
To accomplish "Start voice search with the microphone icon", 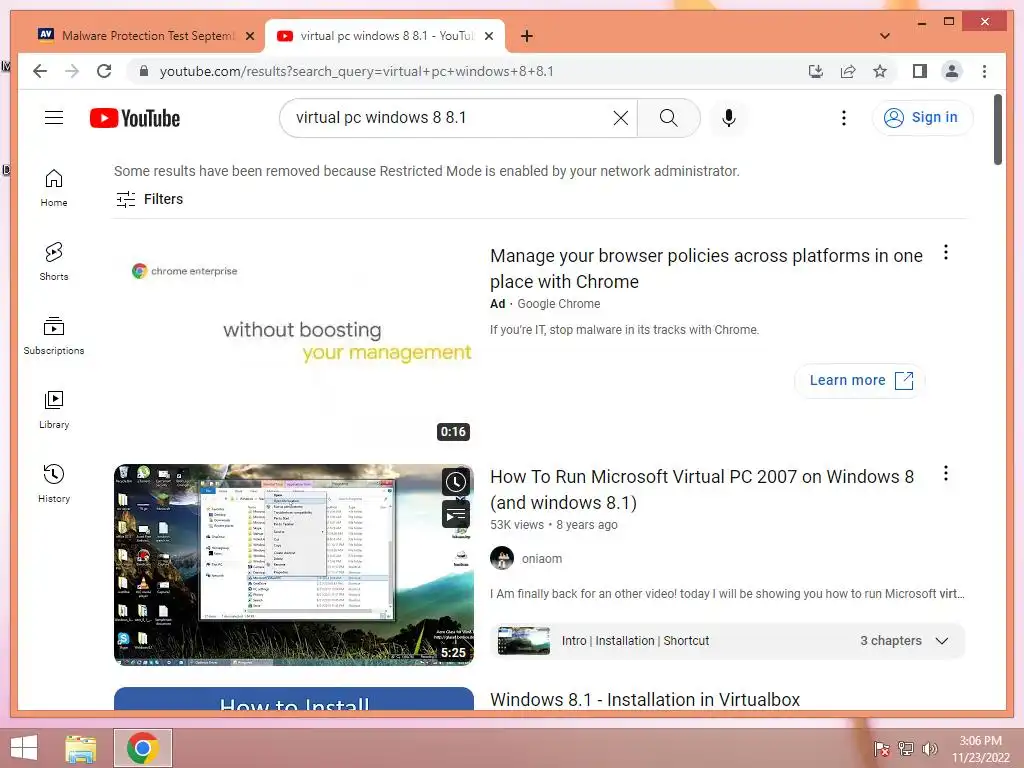I will click(729, 118).
